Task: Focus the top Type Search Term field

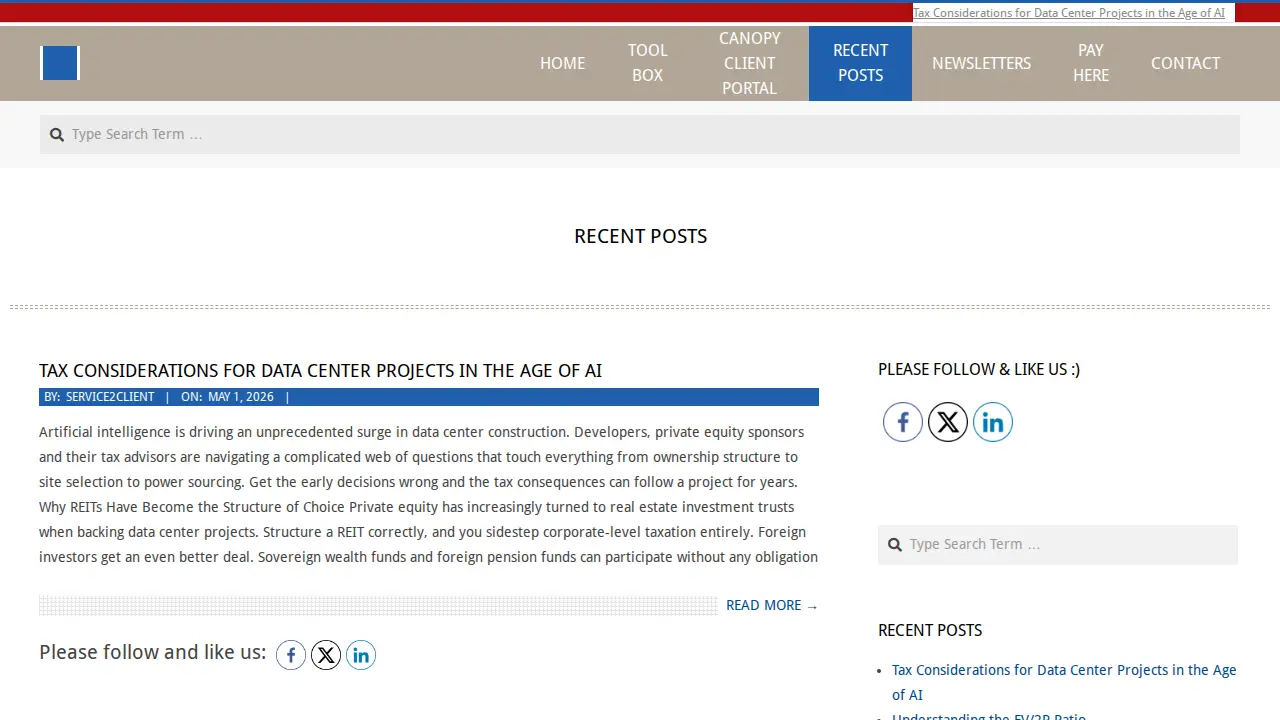Action: pyautogui.click(x=640, y=134)
